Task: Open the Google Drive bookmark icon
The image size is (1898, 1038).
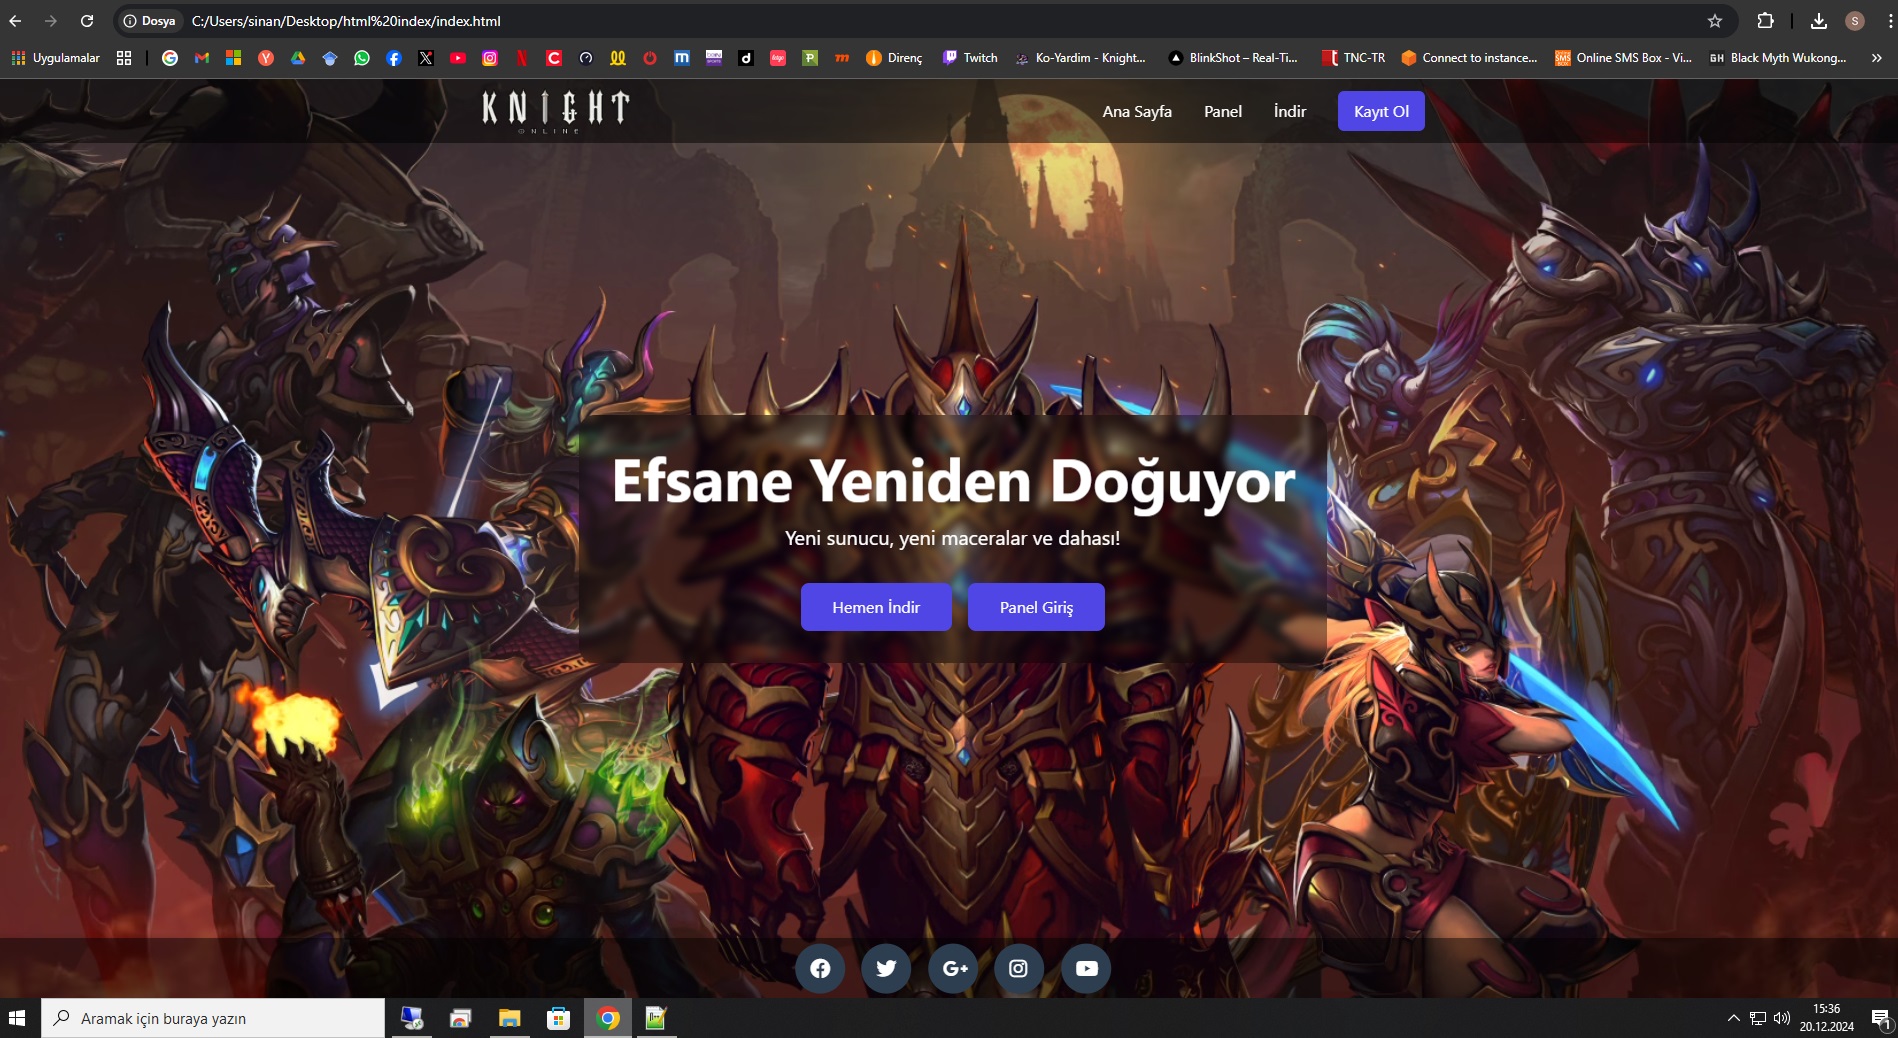Action: pyautogui.click(x=298, y=58)
